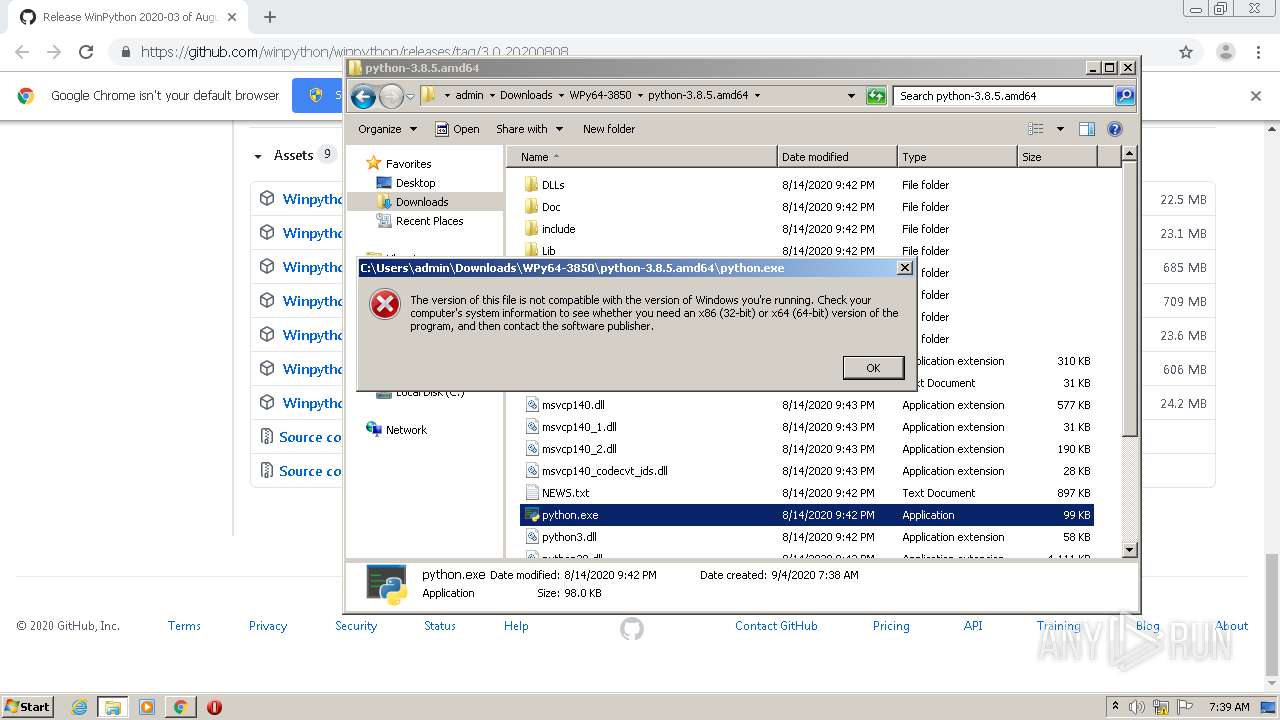Expand dropdown after python-3.8.5.amd64 breadcrumb
This screenshot has width=1280, height=720.
tap(757, 96)
